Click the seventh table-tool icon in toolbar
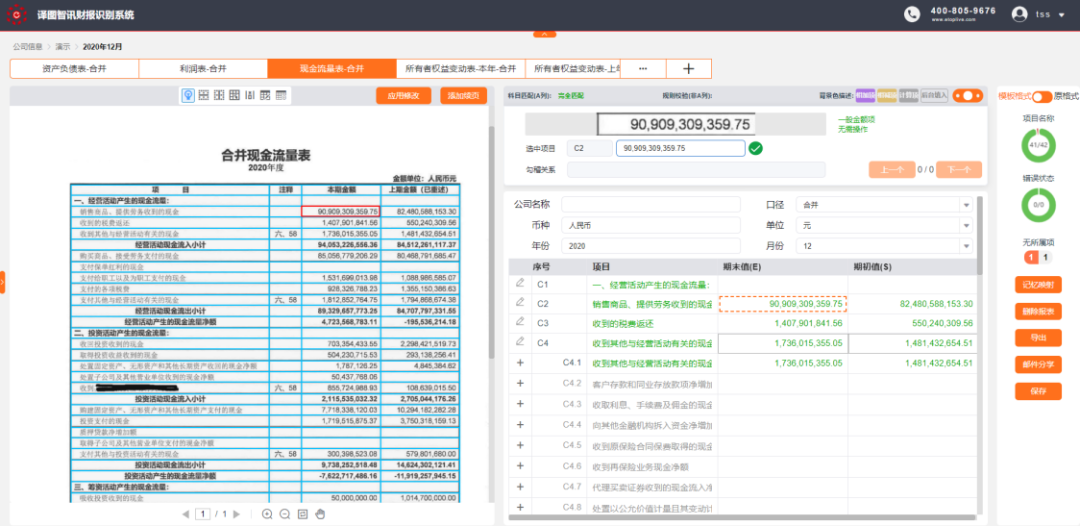This screenshot has height=526, width=1080. click(x=281, y=96)
